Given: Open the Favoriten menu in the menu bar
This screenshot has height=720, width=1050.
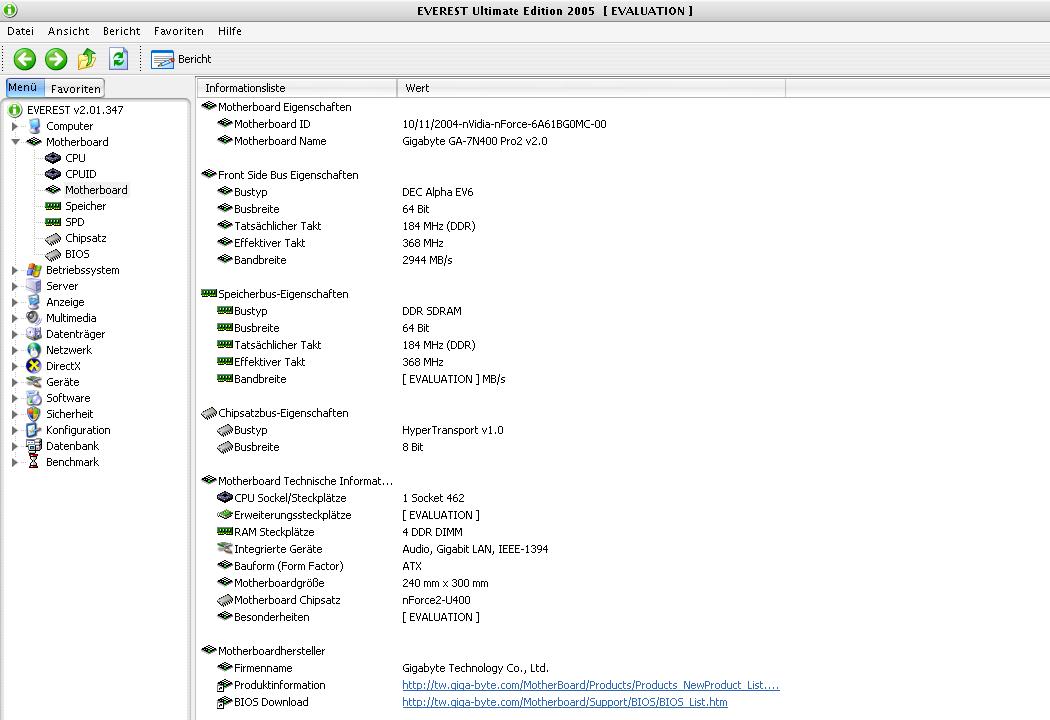Looking at the screenshot, I should tap(178, 31).
